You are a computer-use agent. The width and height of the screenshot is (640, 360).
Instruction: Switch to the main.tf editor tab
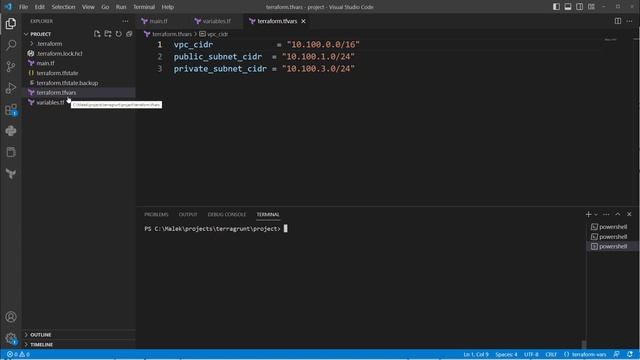tap(158, 21)
